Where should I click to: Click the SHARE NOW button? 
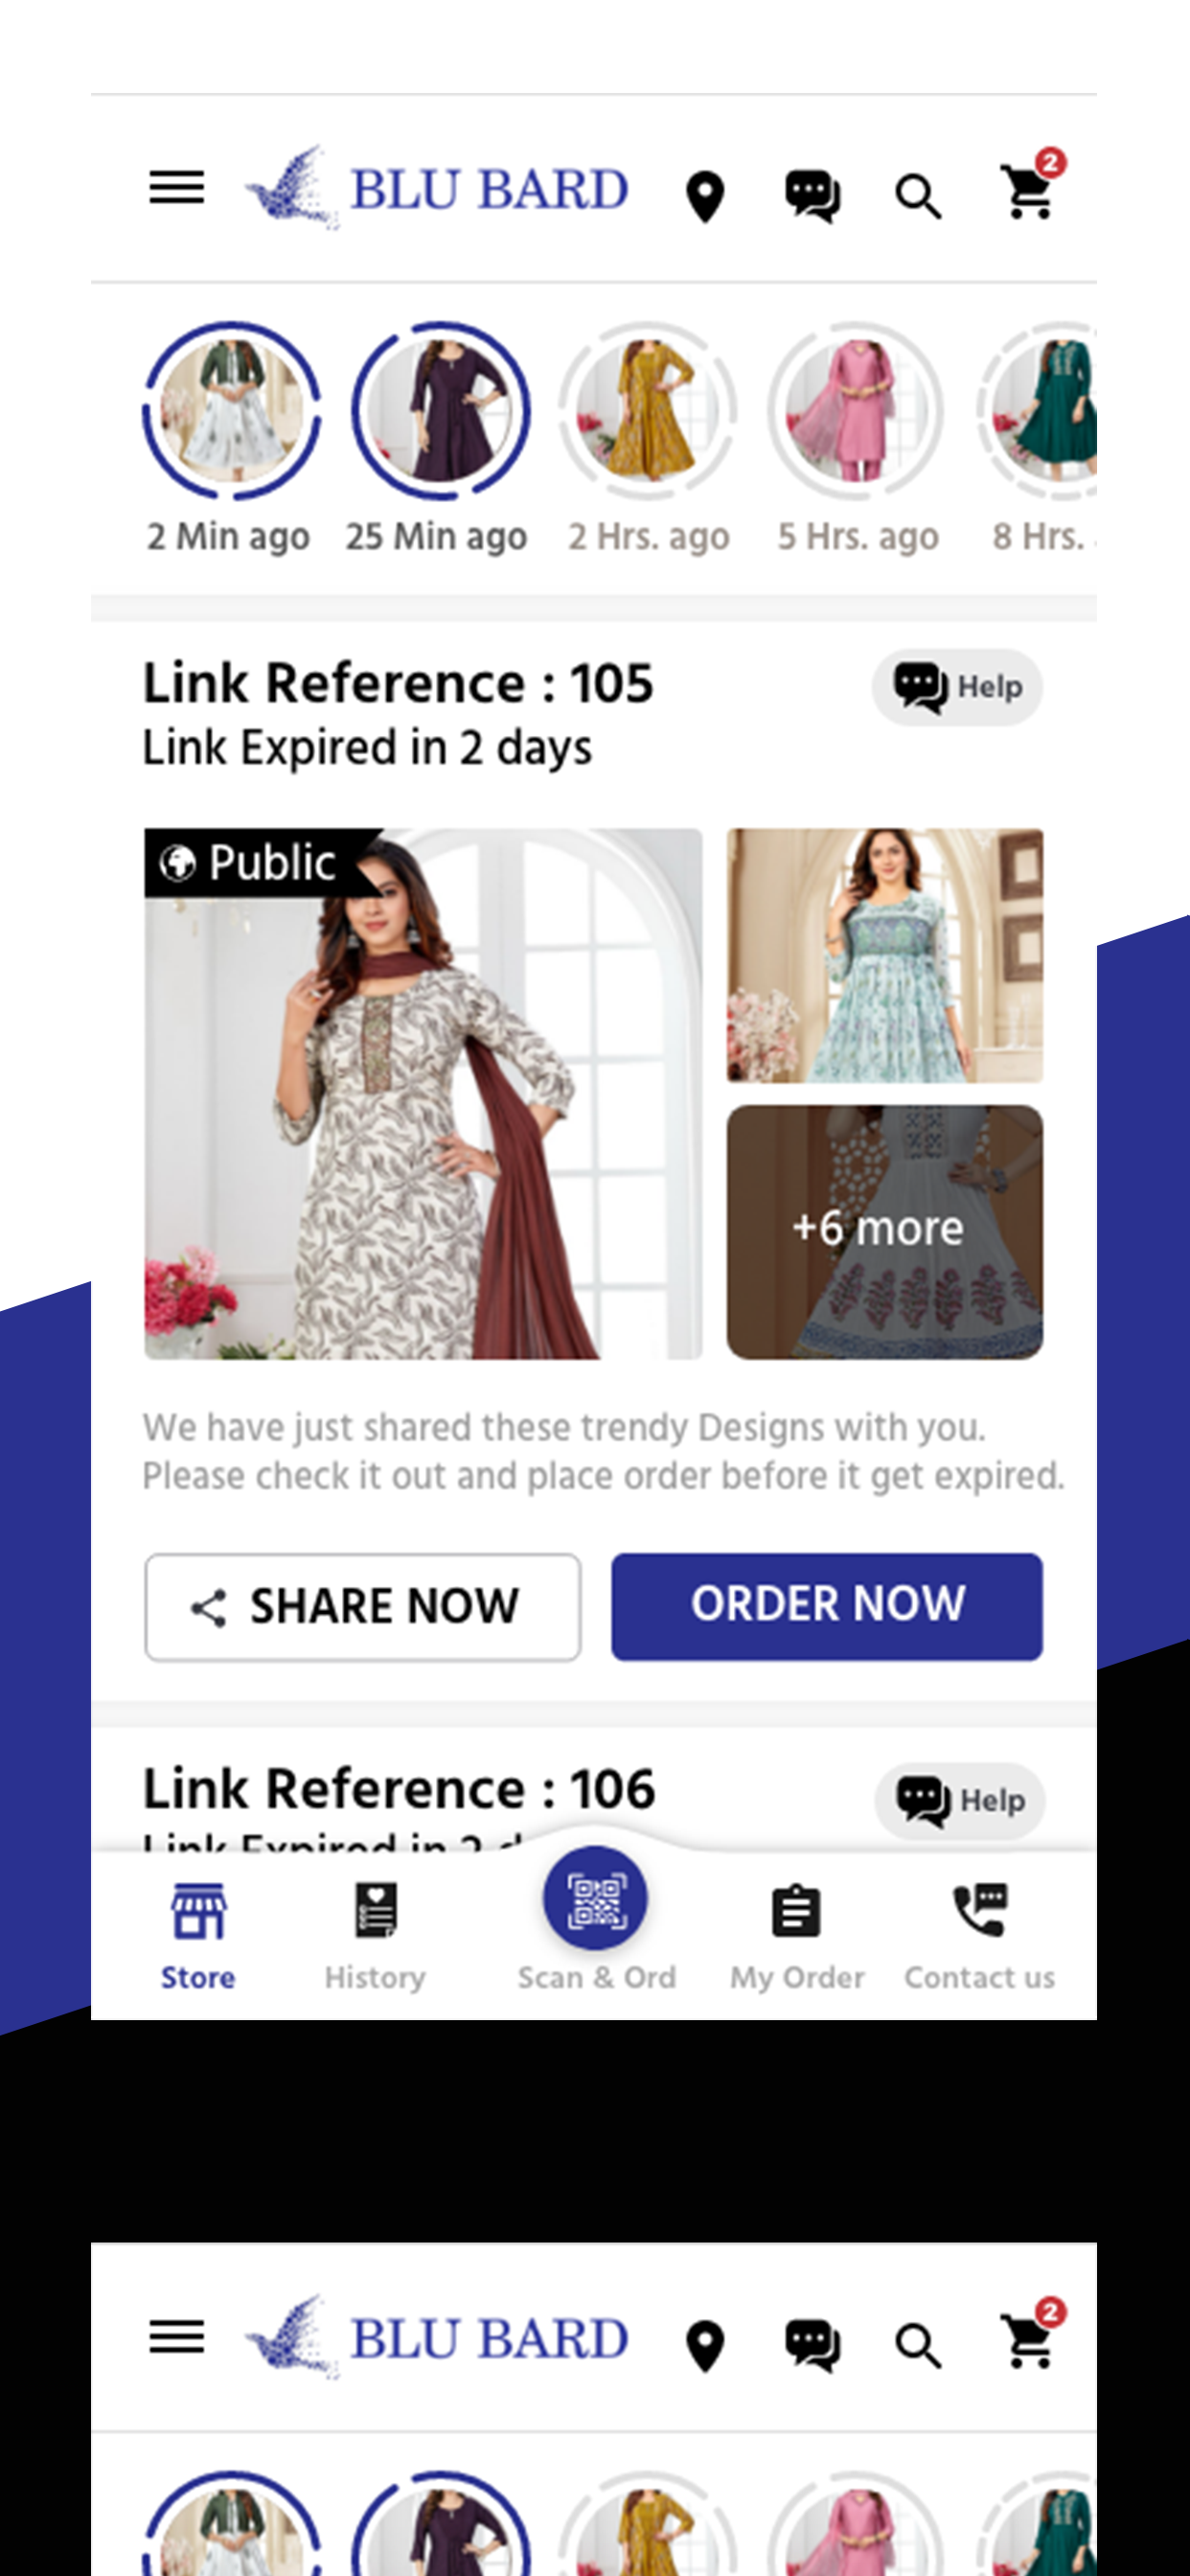(363, 1607)
